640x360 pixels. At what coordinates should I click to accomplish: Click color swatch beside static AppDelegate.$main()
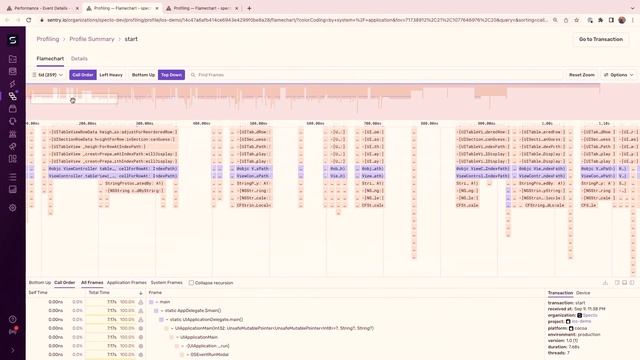click(156, 311)
